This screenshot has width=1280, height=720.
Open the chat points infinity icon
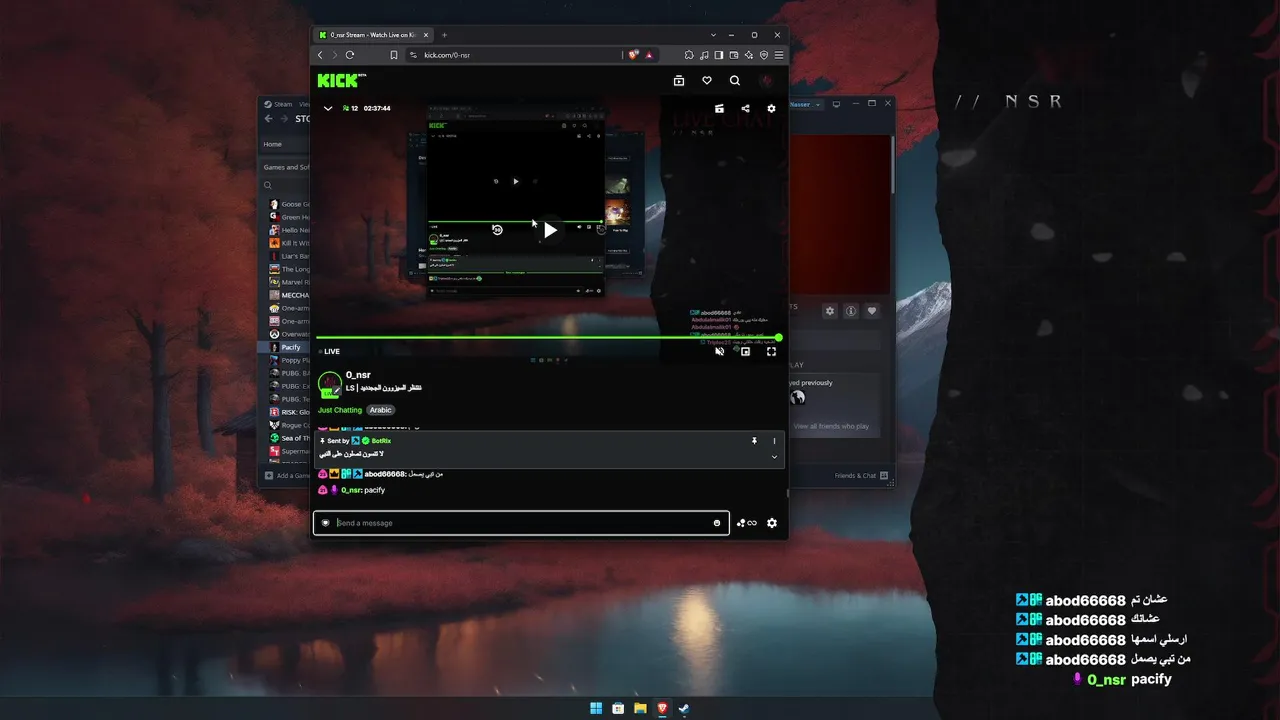[x=747, y=523]
